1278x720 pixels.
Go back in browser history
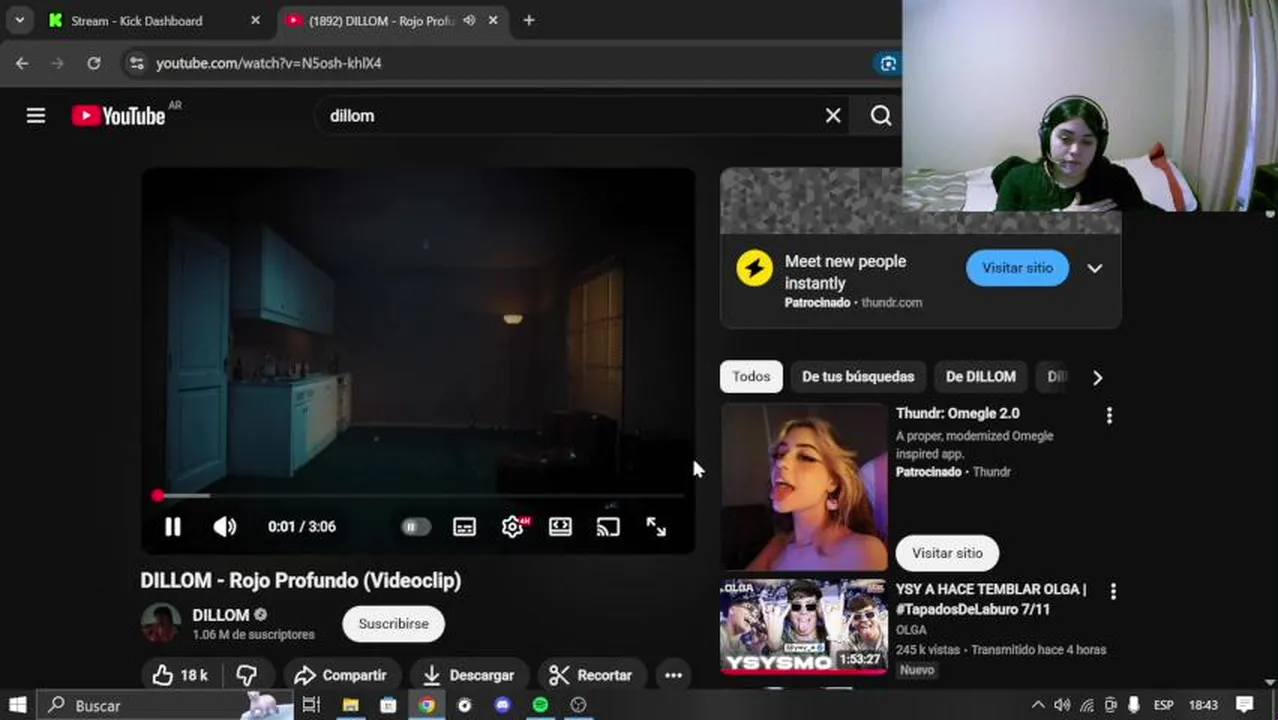coord(22,63)
